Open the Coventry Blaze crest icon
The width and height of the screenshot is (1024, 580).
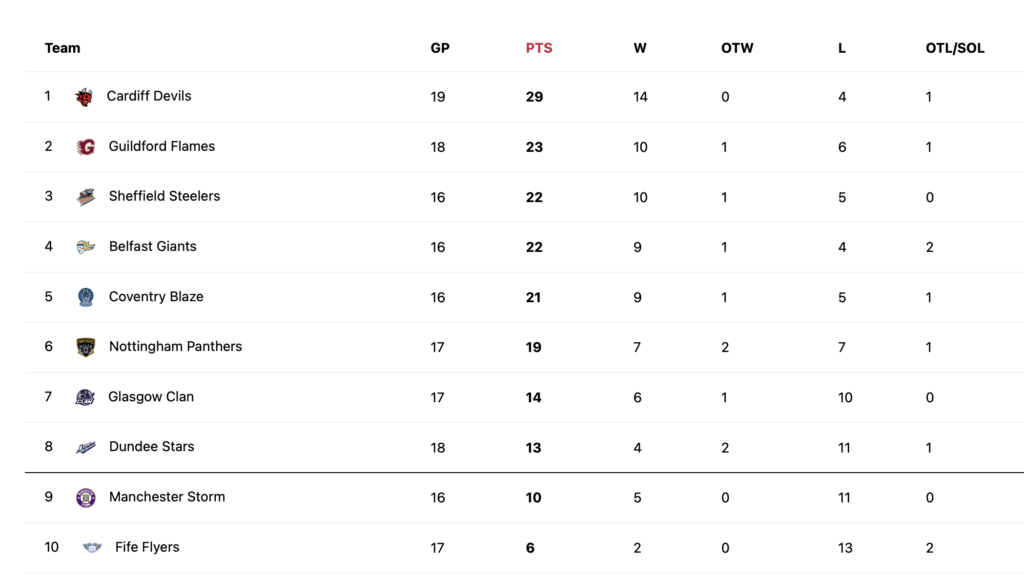[86, 297]
